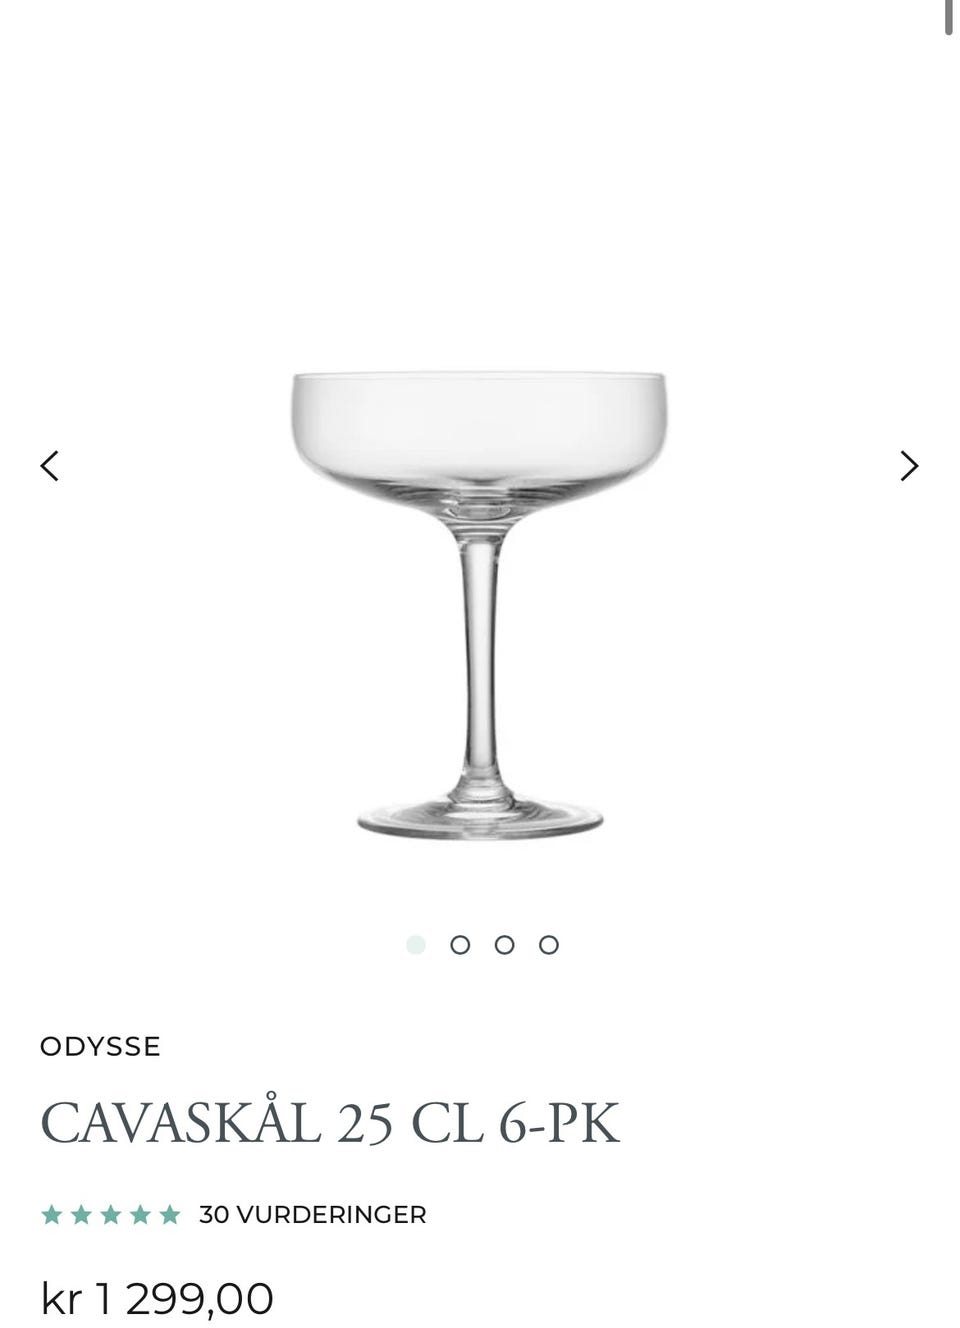The image size is (960, 1328).
Task: Tap the round foot of the glass
Action: pos(480,817)
